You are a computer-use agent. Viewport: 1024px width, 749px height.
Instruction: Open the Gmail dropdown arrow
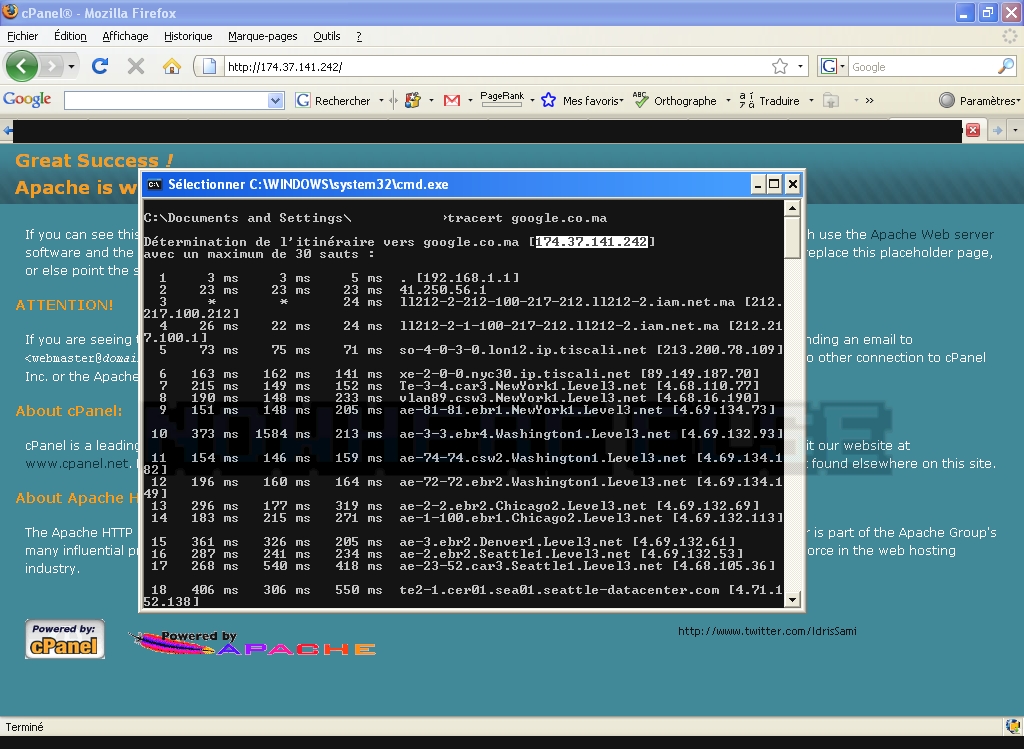[470, 101]
